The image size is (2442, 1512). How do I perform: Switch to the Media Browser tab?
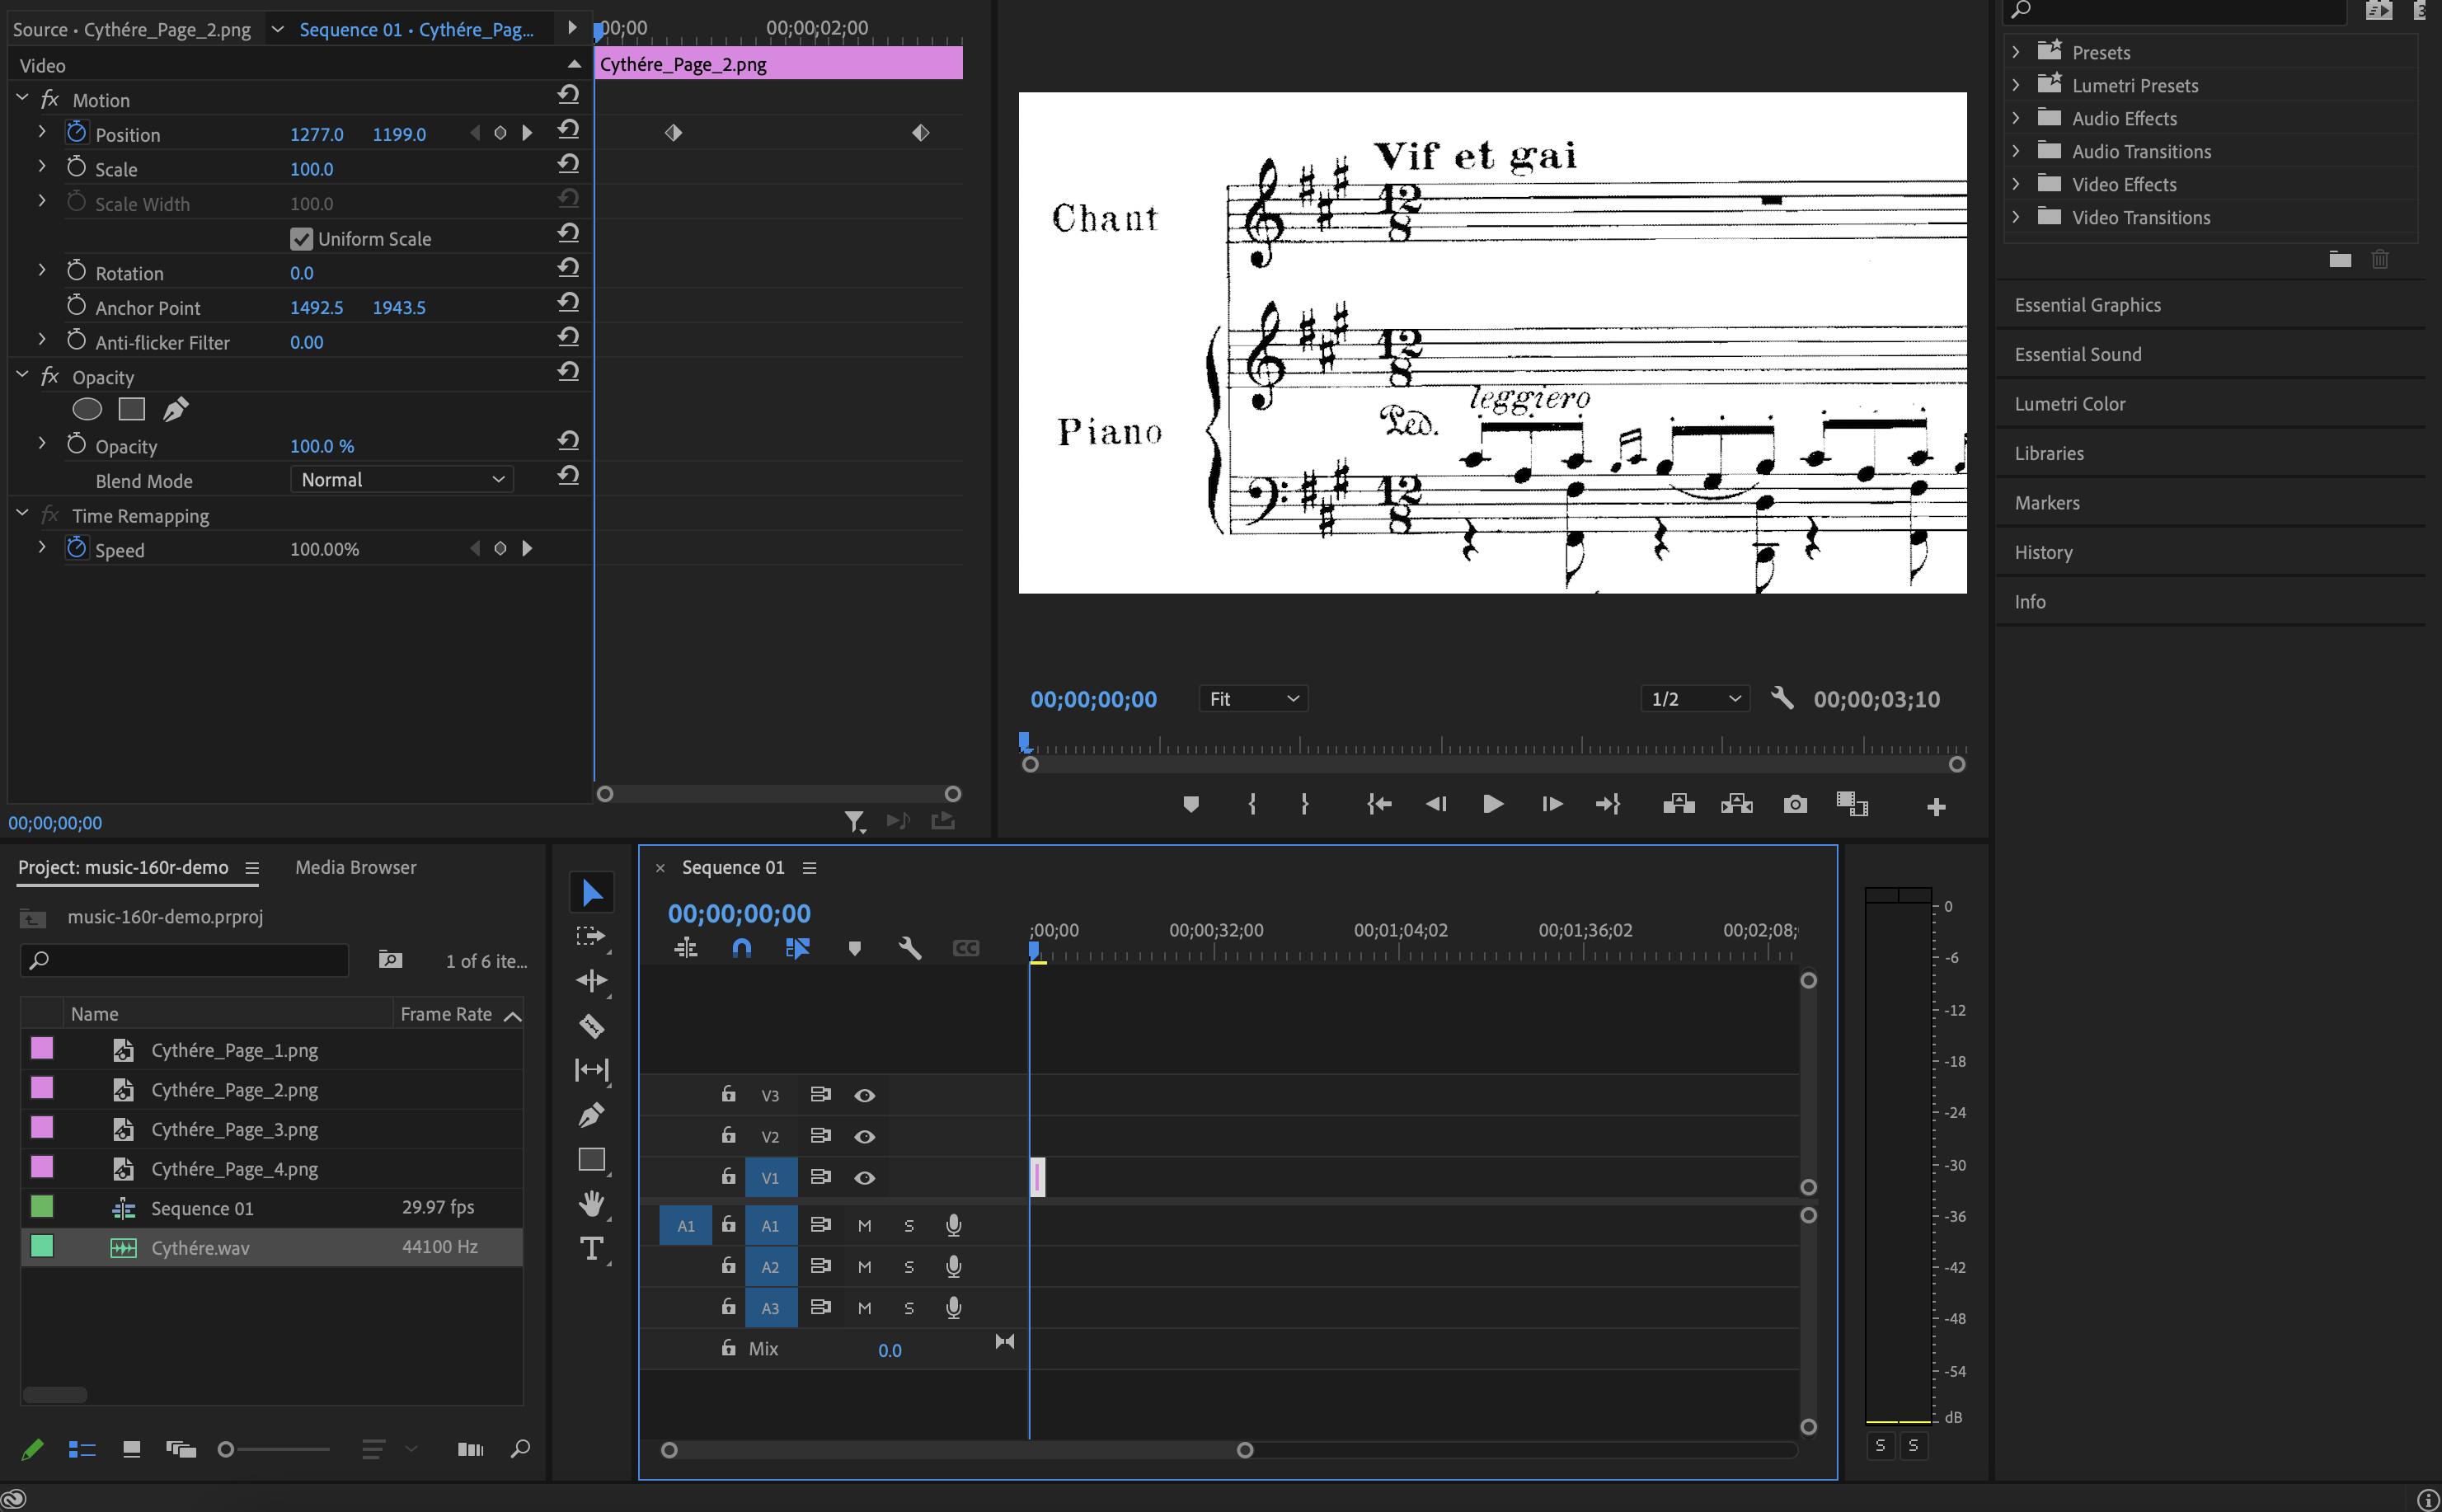(355, 867)
